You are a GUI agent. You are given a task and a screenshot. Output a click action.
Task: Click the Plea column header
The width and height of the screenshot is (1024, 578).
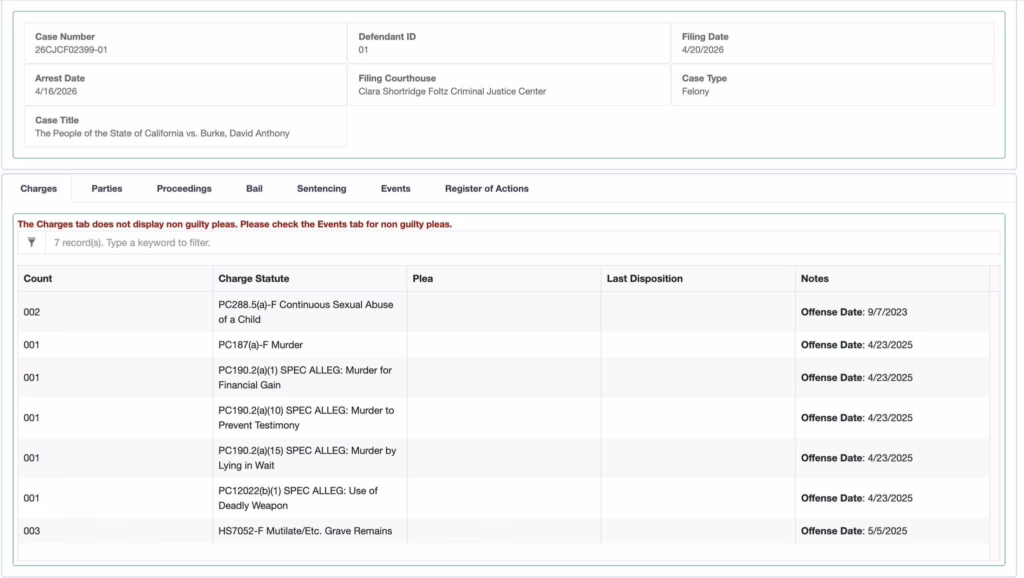(x=422, y=278)
